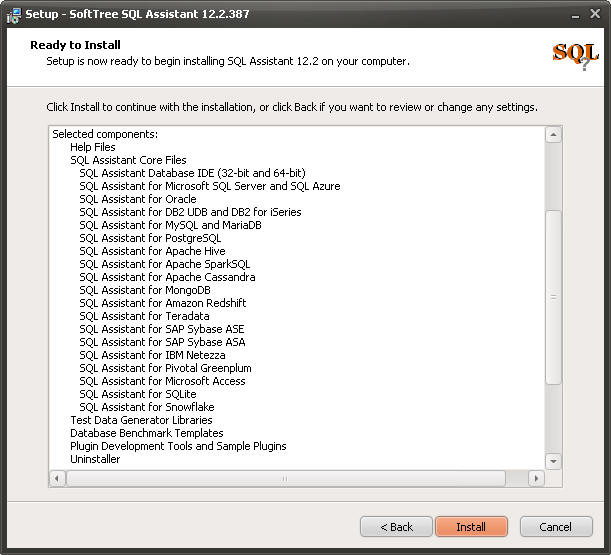Viewport: 611px width, 555px height.
Task: Click the setup icon in the title bar
Action: [14, 15]
